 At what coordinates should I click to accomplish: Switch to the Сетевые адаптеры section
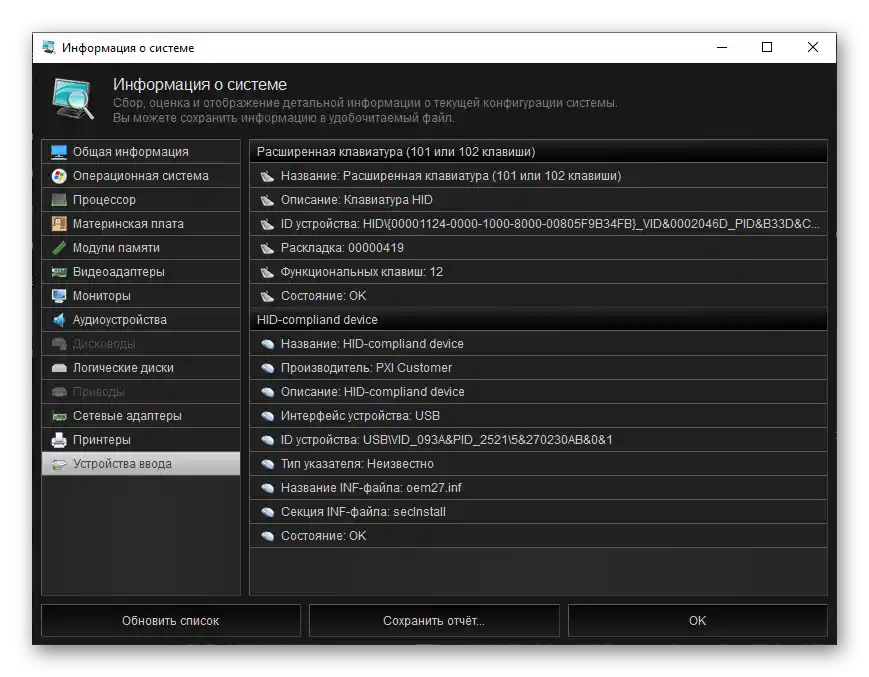(141, 416)
